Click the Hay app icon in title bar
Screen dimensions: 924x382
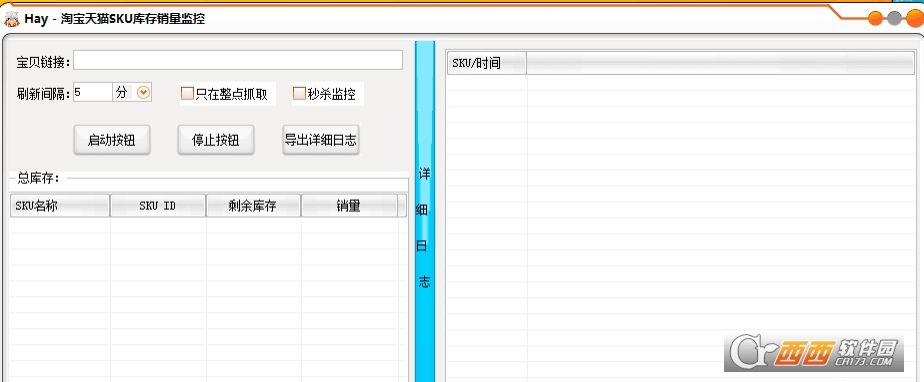click(11, 19)
